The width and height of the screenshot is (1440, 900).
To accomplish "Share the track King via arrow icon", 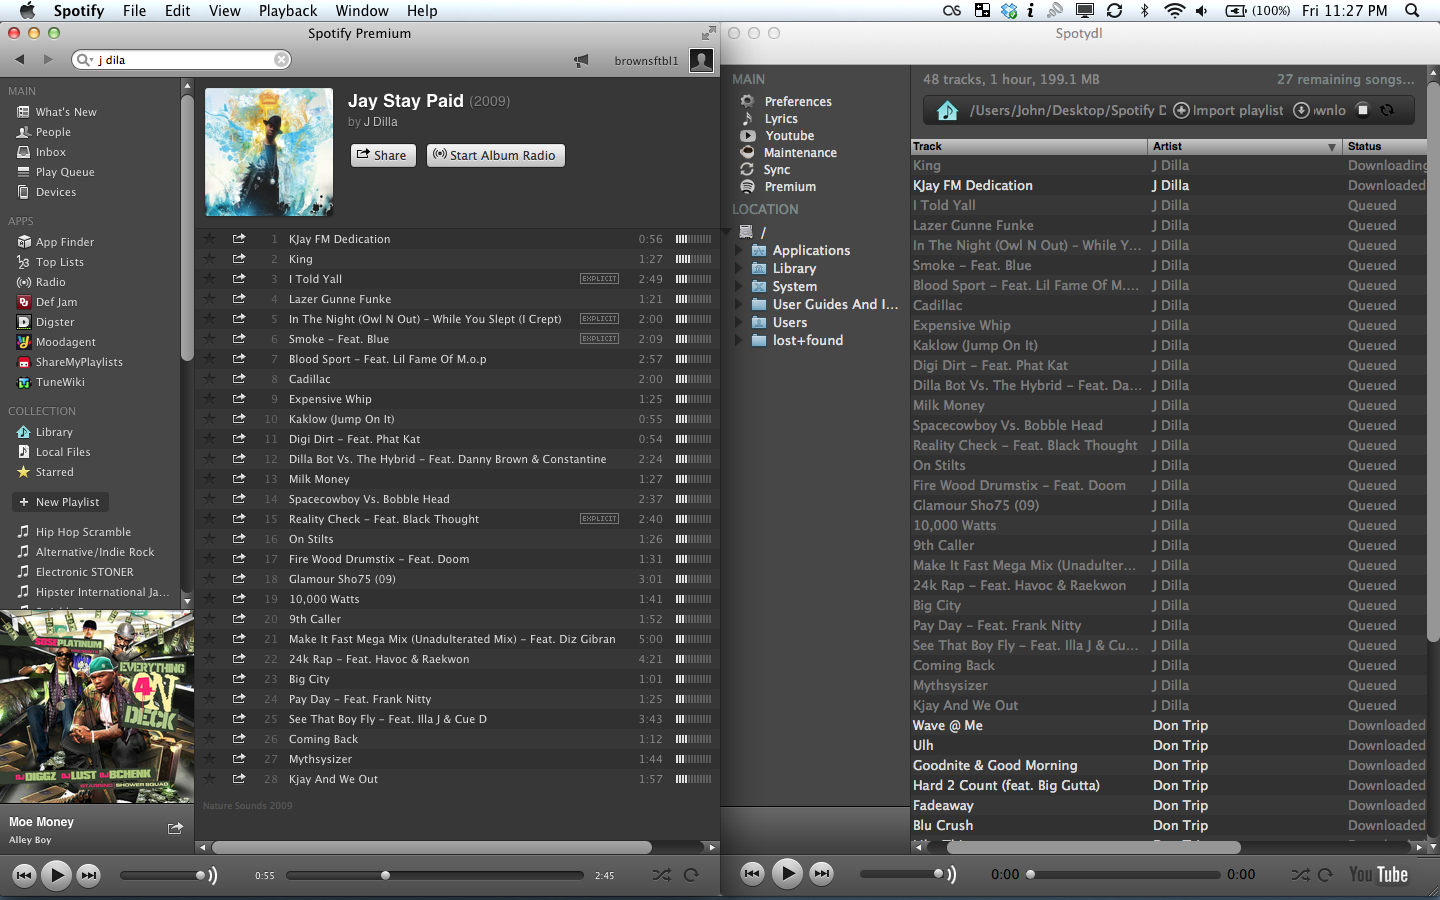I will click(239, 259).
